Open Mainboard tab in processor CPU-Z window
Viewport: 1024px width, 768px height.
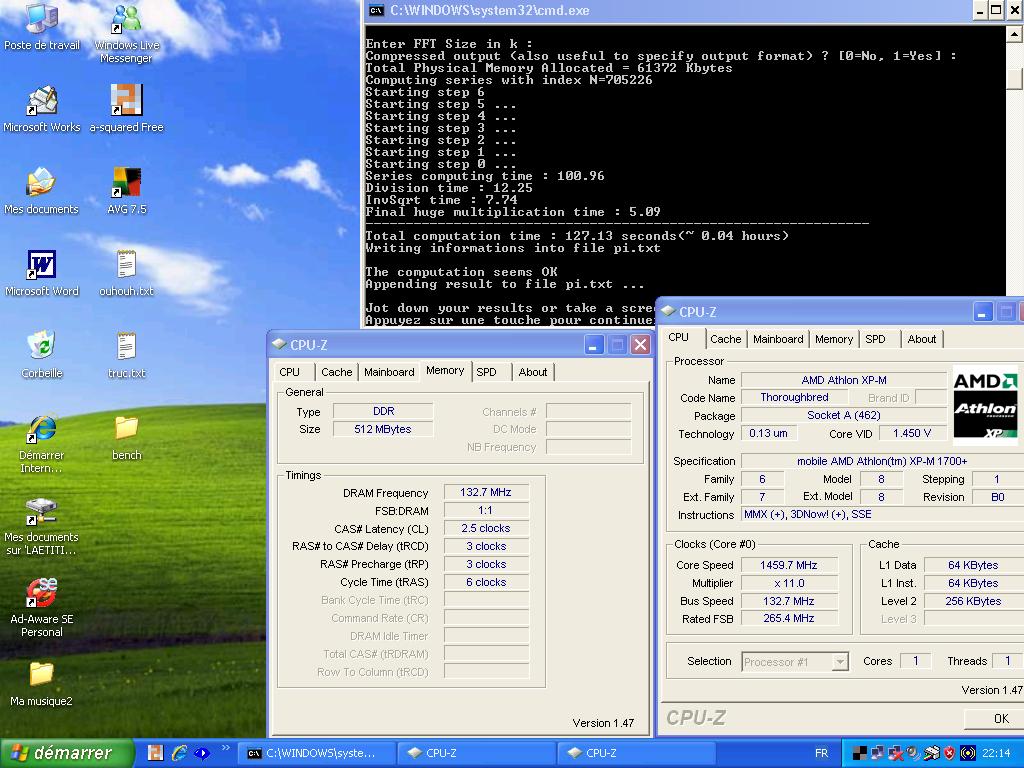coord(778,339)
